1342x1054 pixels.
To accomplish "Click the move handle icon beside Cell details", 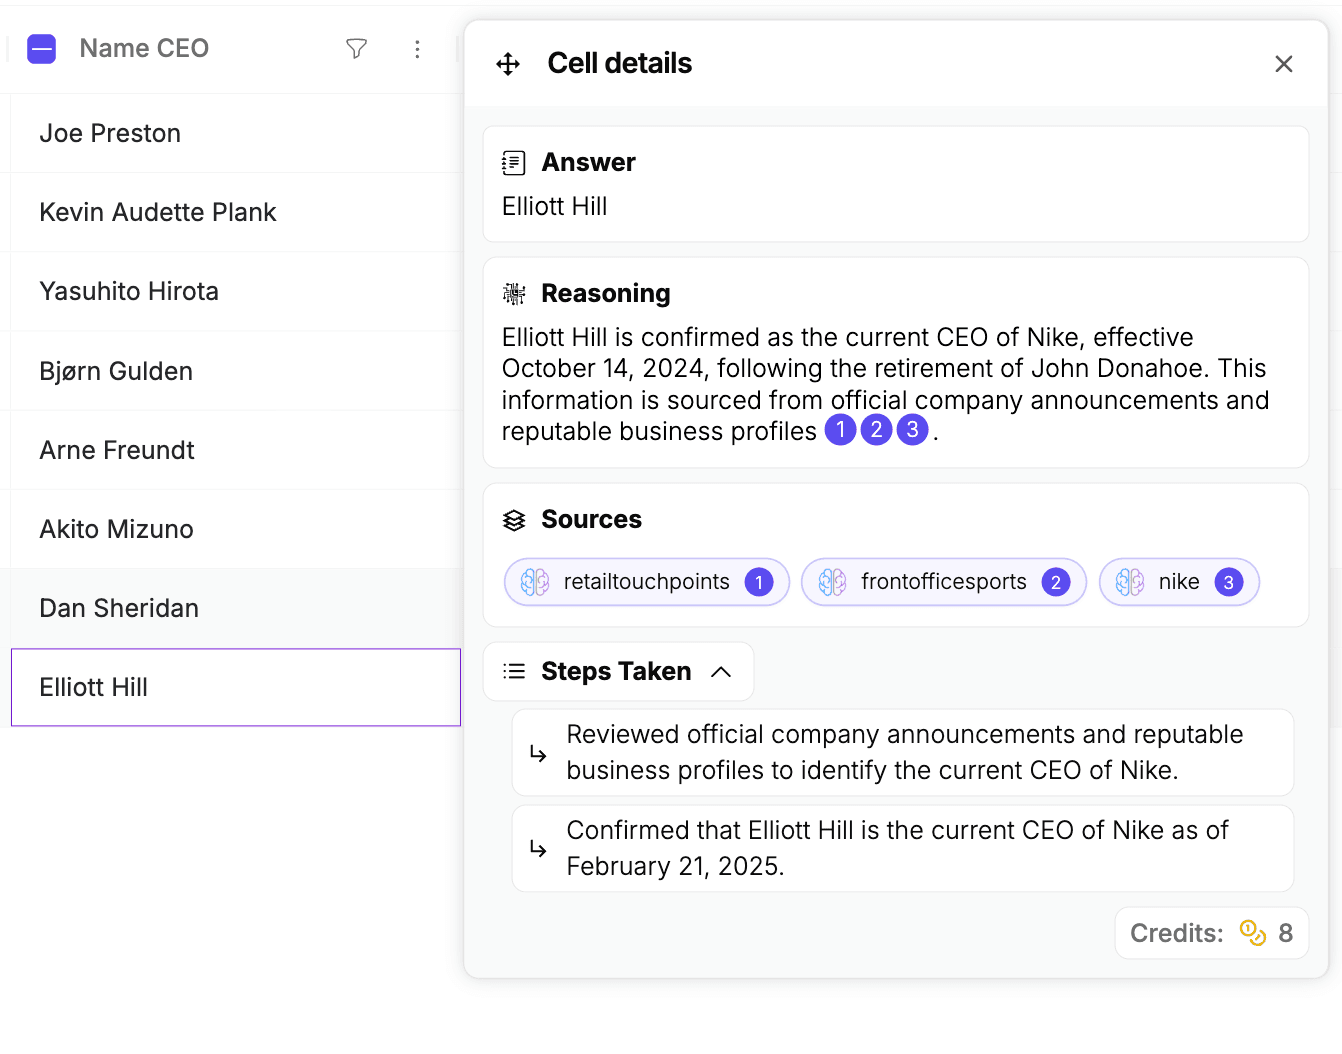I will [508, 64].
